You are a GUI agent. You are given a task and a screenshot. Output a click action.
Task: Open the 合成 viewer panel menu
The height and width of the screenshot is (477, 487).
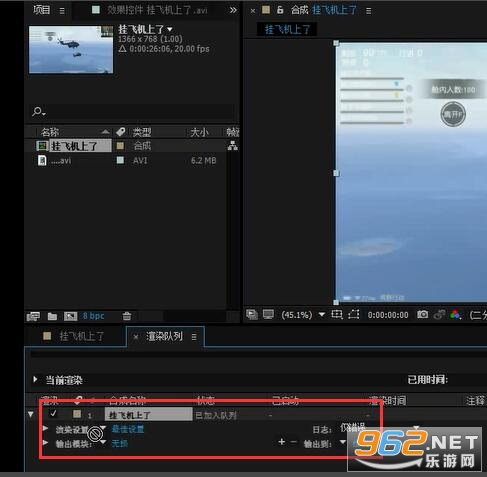coord(368,11)
